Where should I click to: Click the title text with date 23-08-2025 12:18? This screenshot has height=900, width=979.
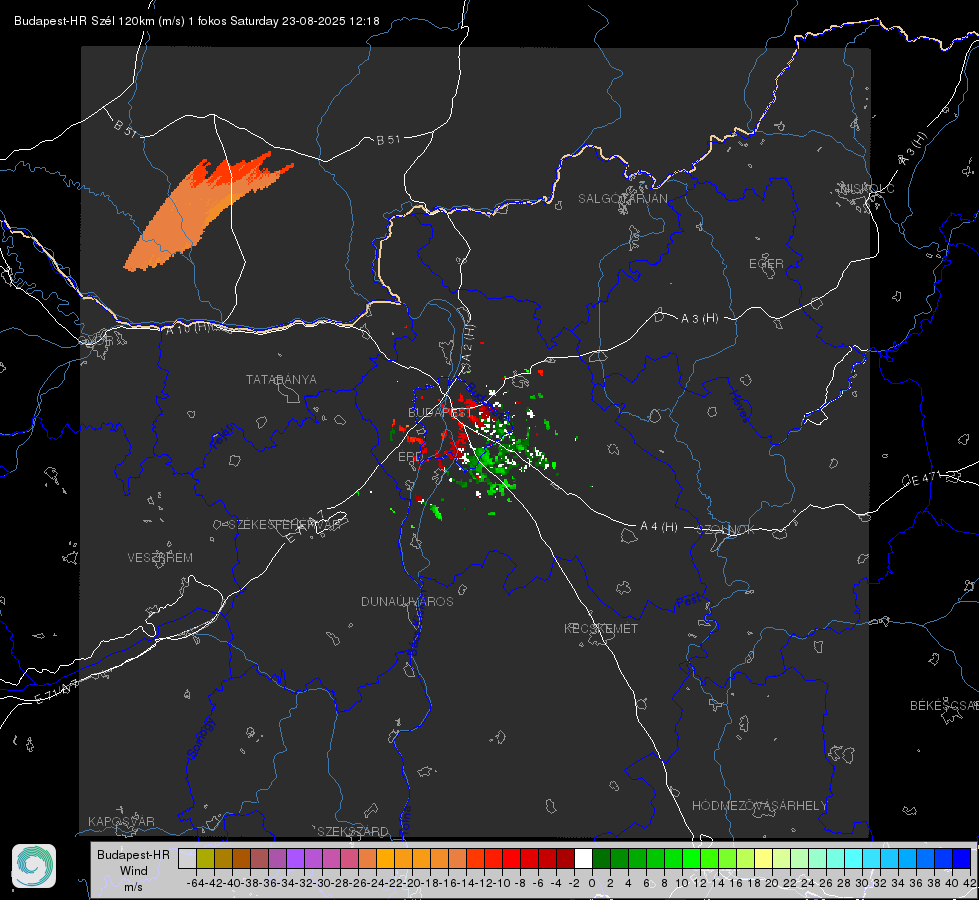197,21
